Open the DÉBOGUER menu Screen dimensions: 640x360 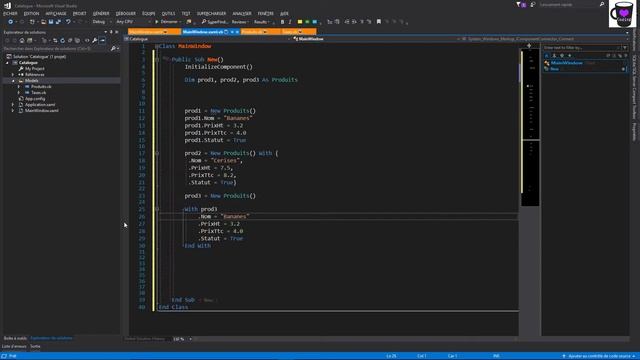[x=126, y=13]
